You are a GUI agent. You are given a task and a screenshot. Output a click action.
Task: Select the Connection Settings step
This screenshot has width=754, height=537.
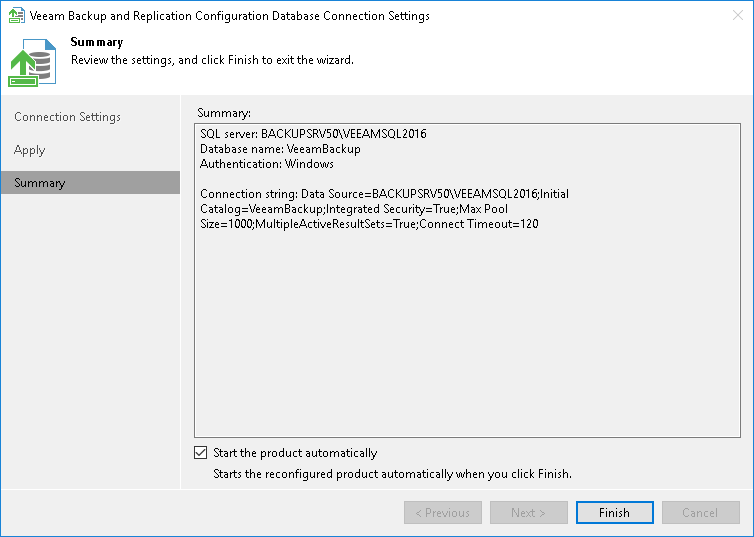67,117
